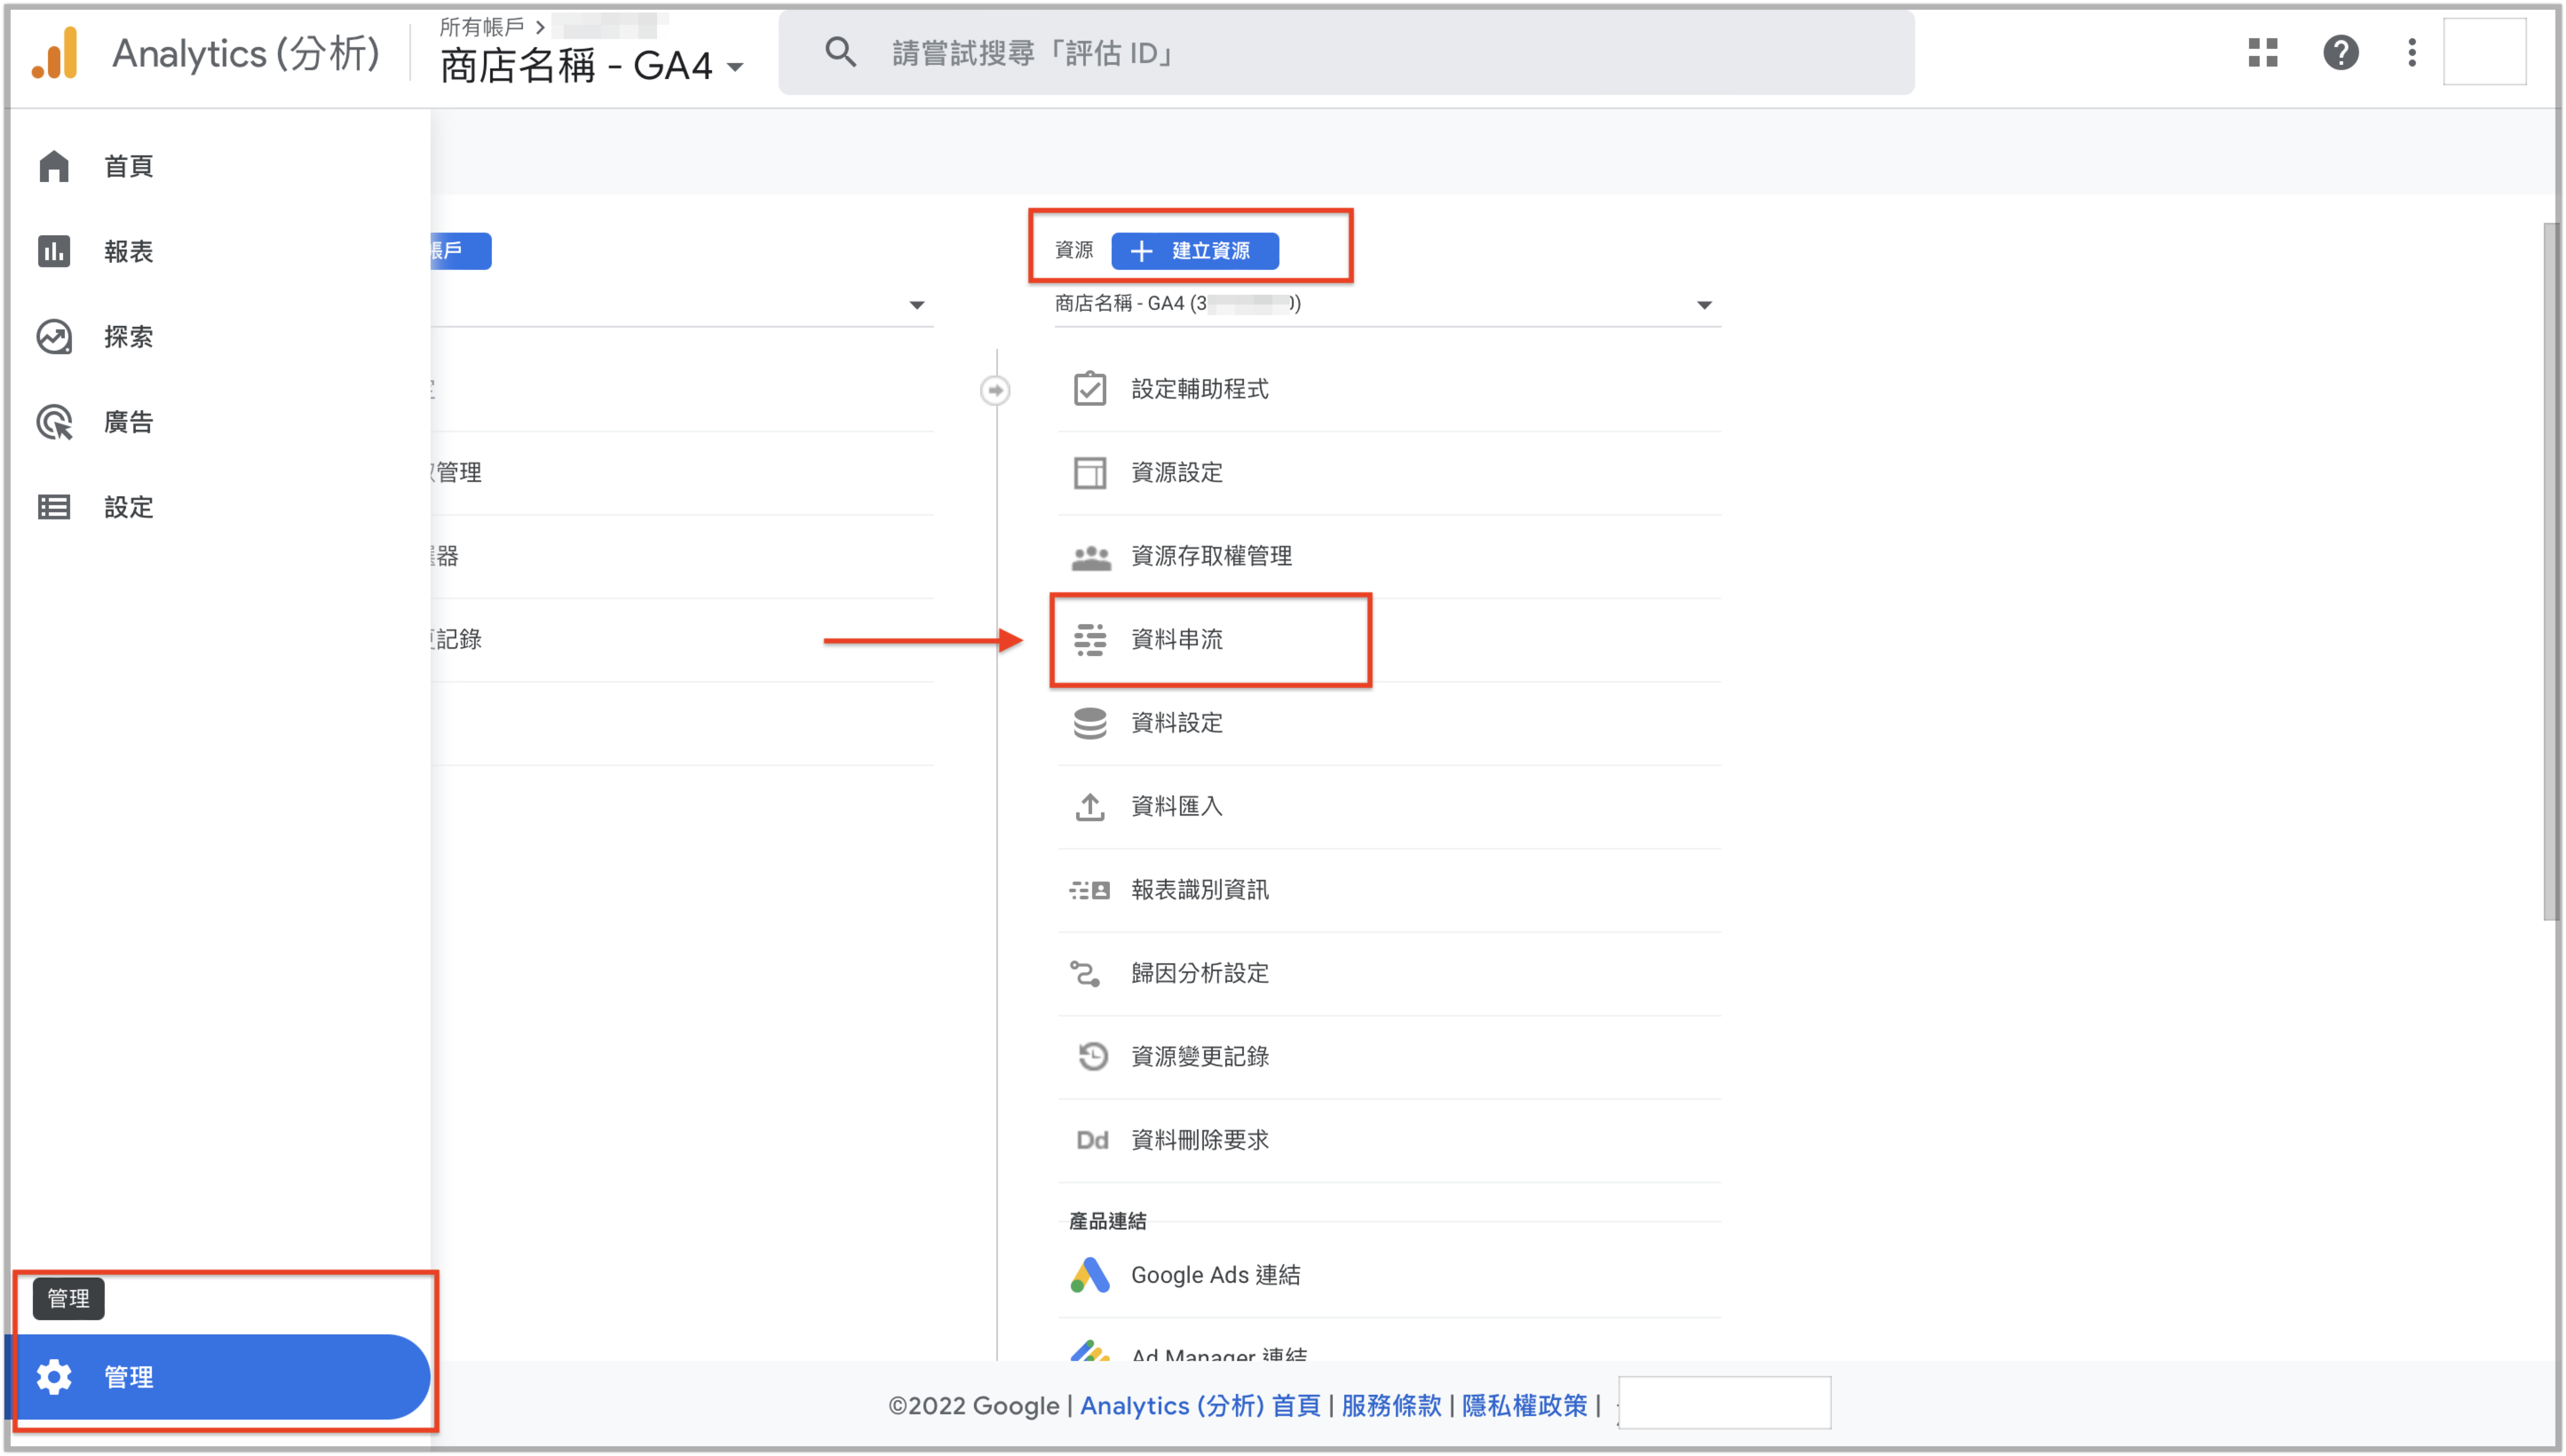The image size is (2566, 1456).
Task: Expand the account selector dropdown arrow
Action: [916, 305]
